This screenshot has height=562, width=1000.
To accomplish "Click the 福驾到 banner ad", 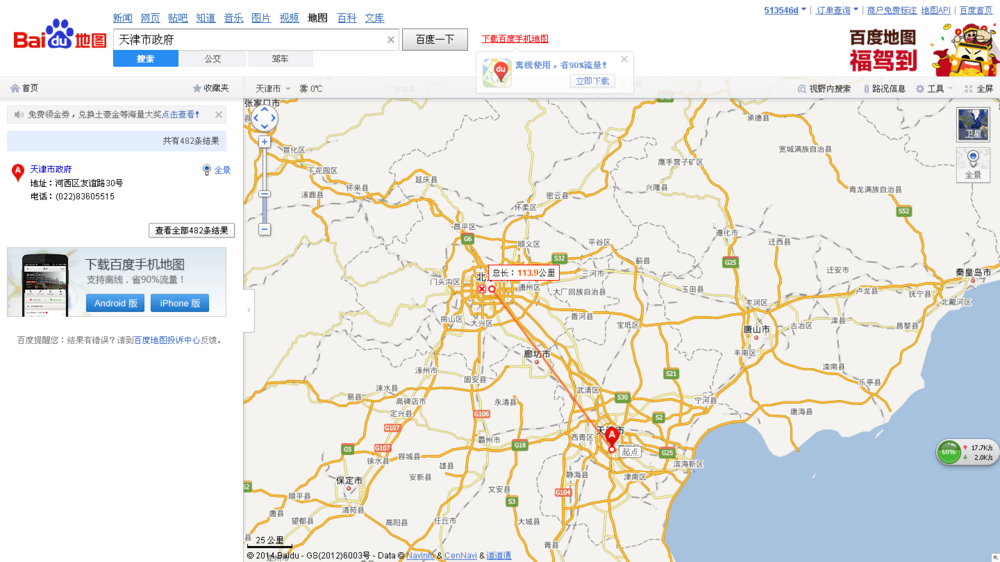I will 923,50.
